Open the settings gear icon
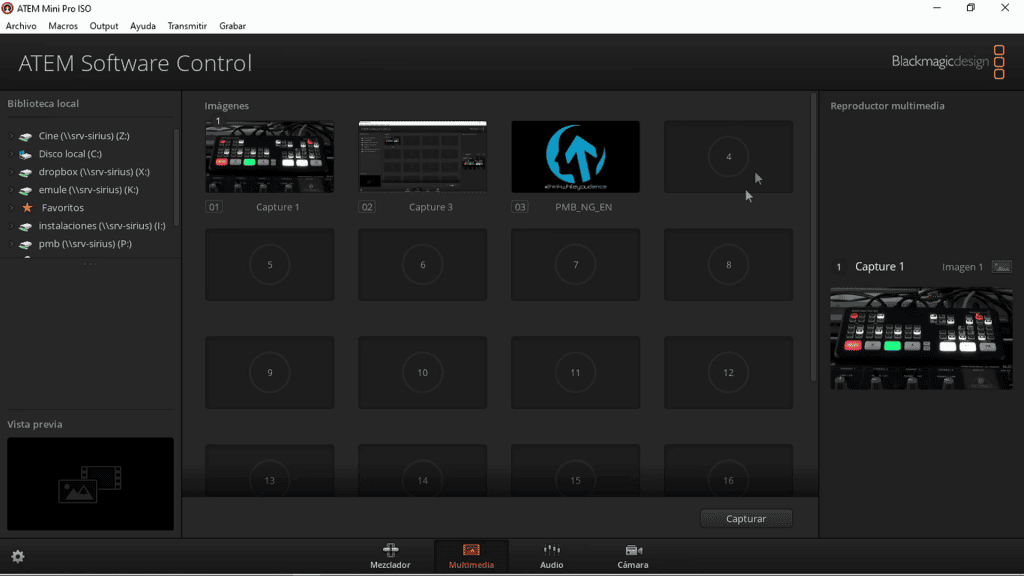Viewport: 1024px width, 576px height. point(18,556)
